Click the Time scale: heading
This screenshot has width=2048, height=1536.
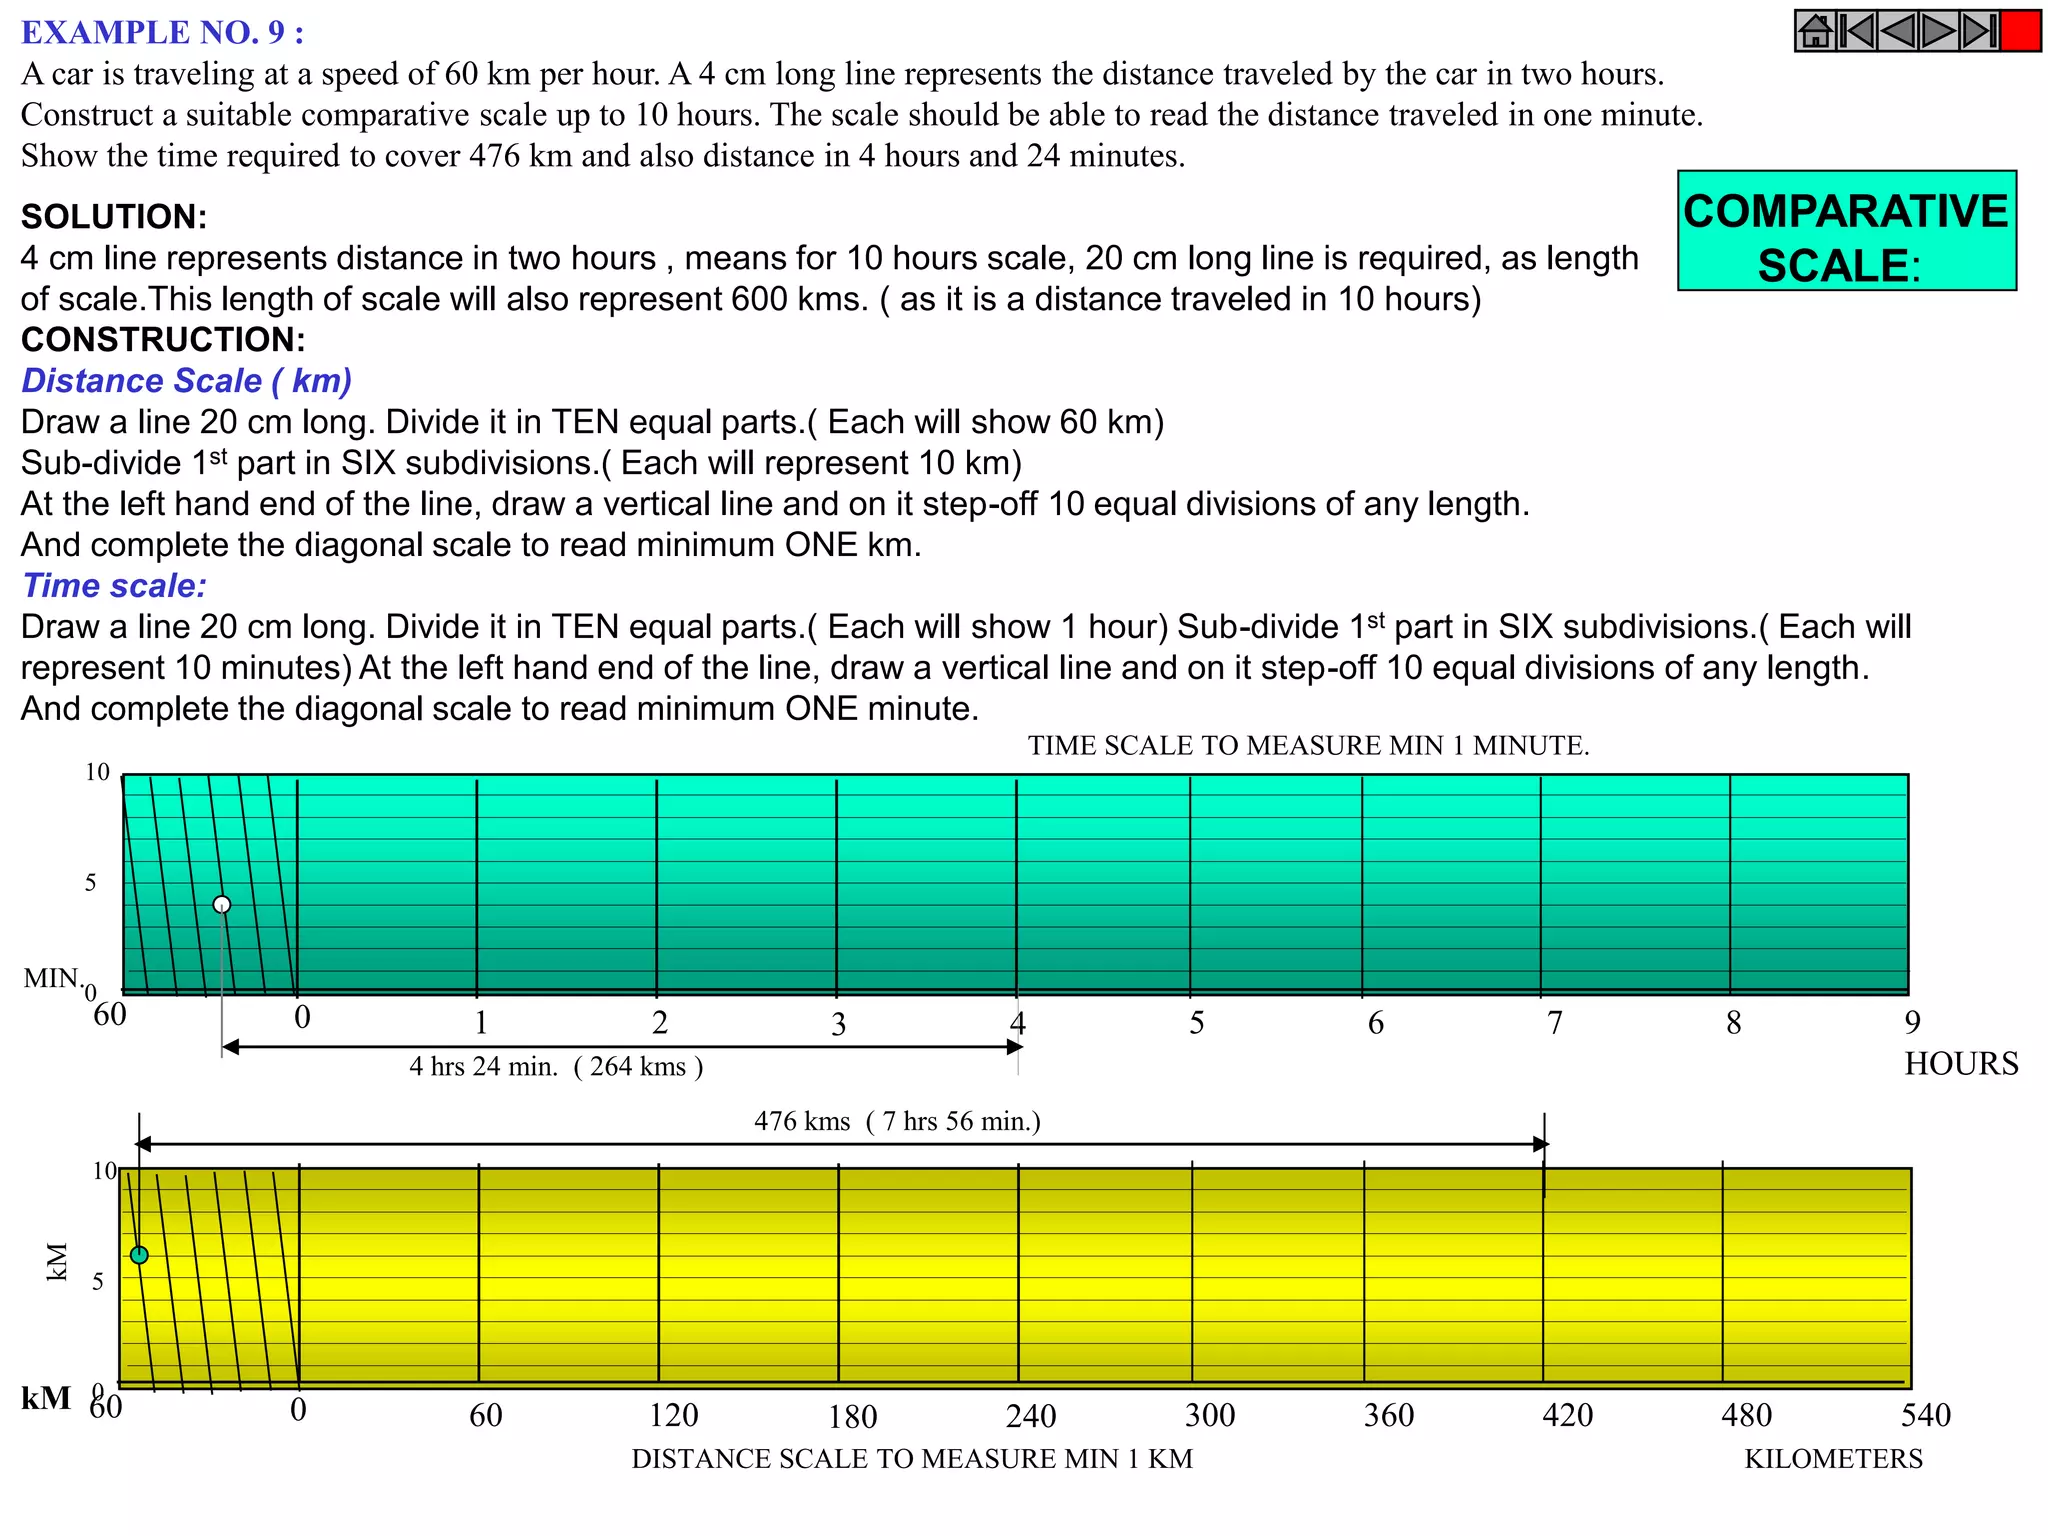pyautogui.click(x=114, y=586)
